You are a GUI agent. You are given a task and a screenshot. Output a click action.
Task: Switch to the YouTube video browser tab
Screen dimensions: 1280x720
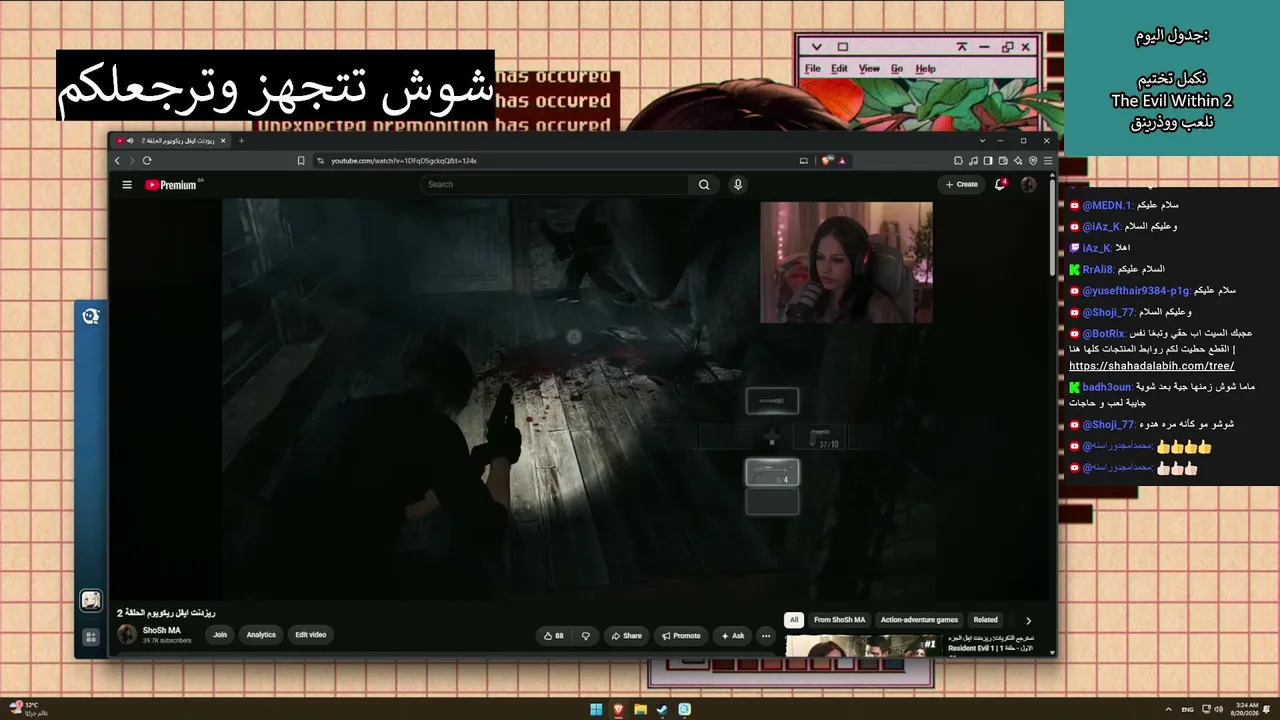[x=170, y=141]
